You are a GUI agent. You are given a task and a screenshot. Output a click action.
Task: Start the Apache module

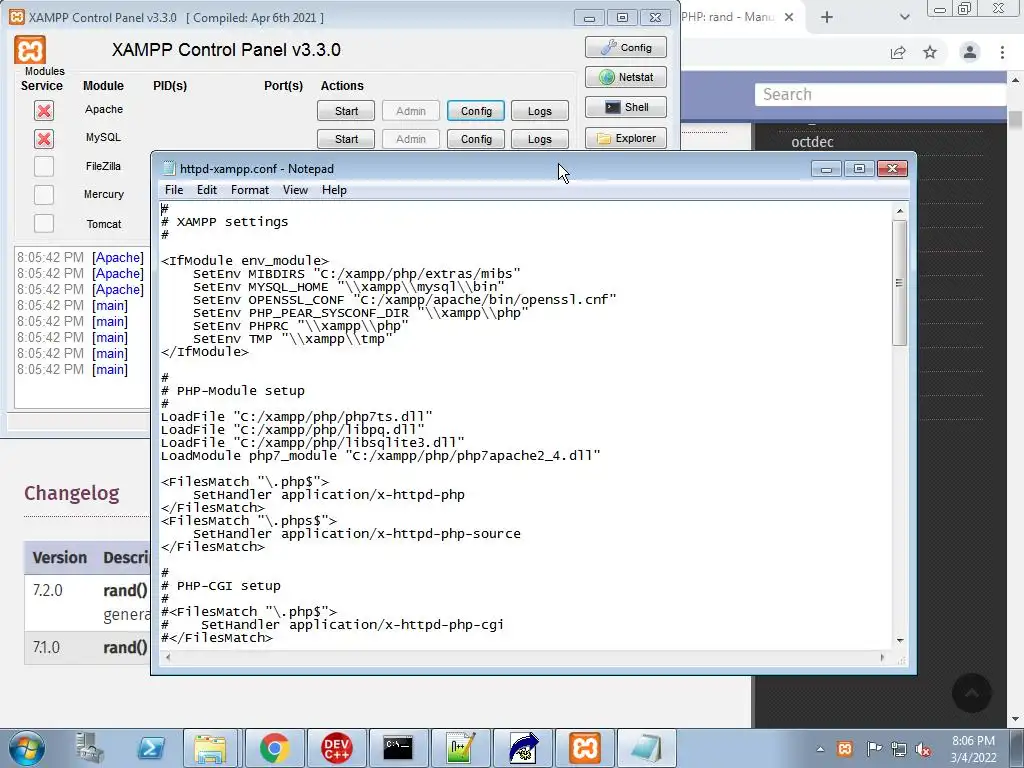pyautogui.click(x=346, y=111)
